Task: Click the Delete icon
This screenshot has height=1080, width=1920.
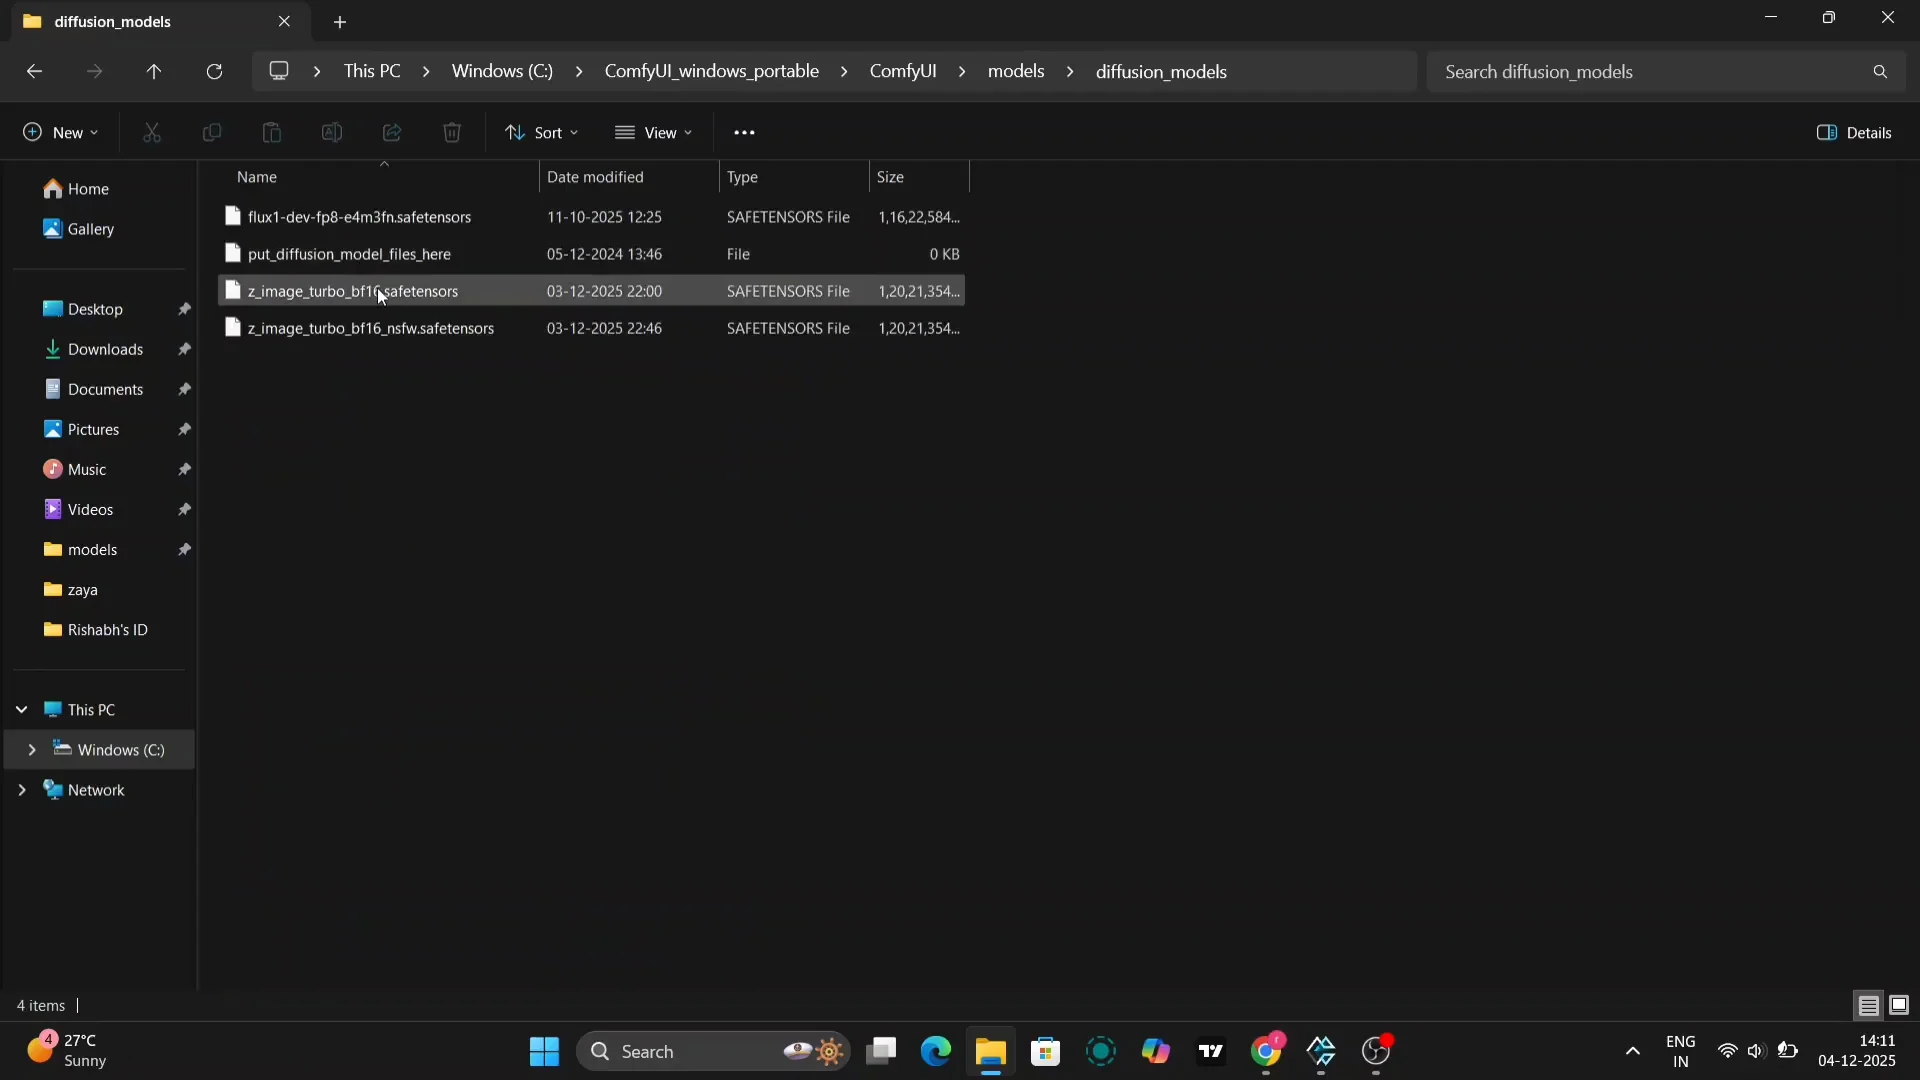Action: coord(452,132)
